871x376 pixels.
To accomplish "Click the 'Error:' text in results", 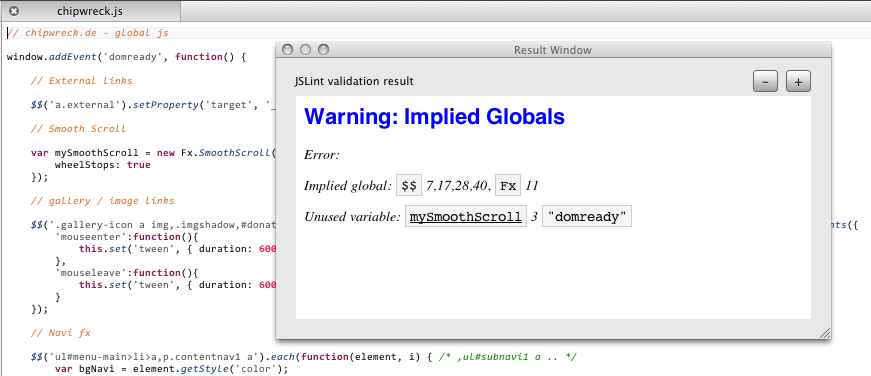I will click(322, 155).
